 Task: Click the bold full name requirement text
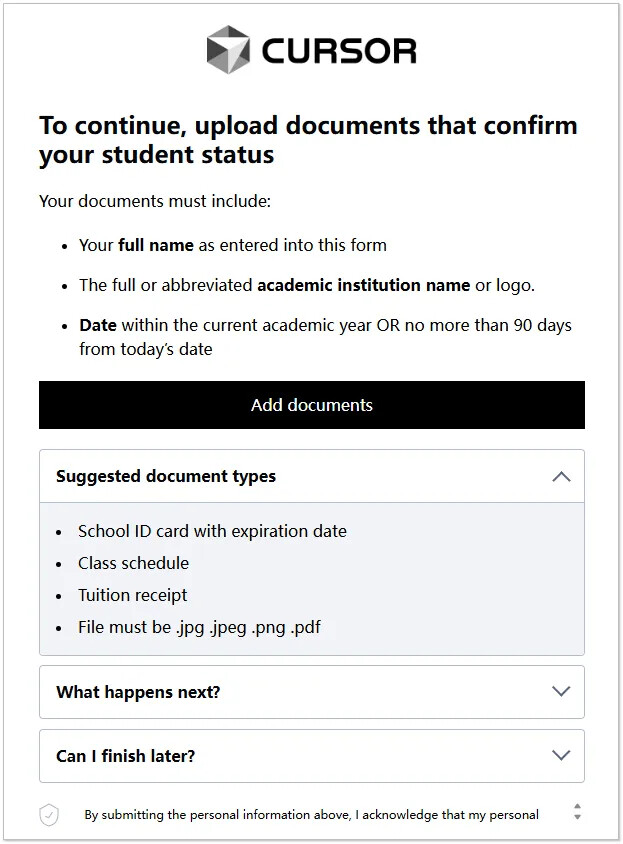click(x=156, y=245)
